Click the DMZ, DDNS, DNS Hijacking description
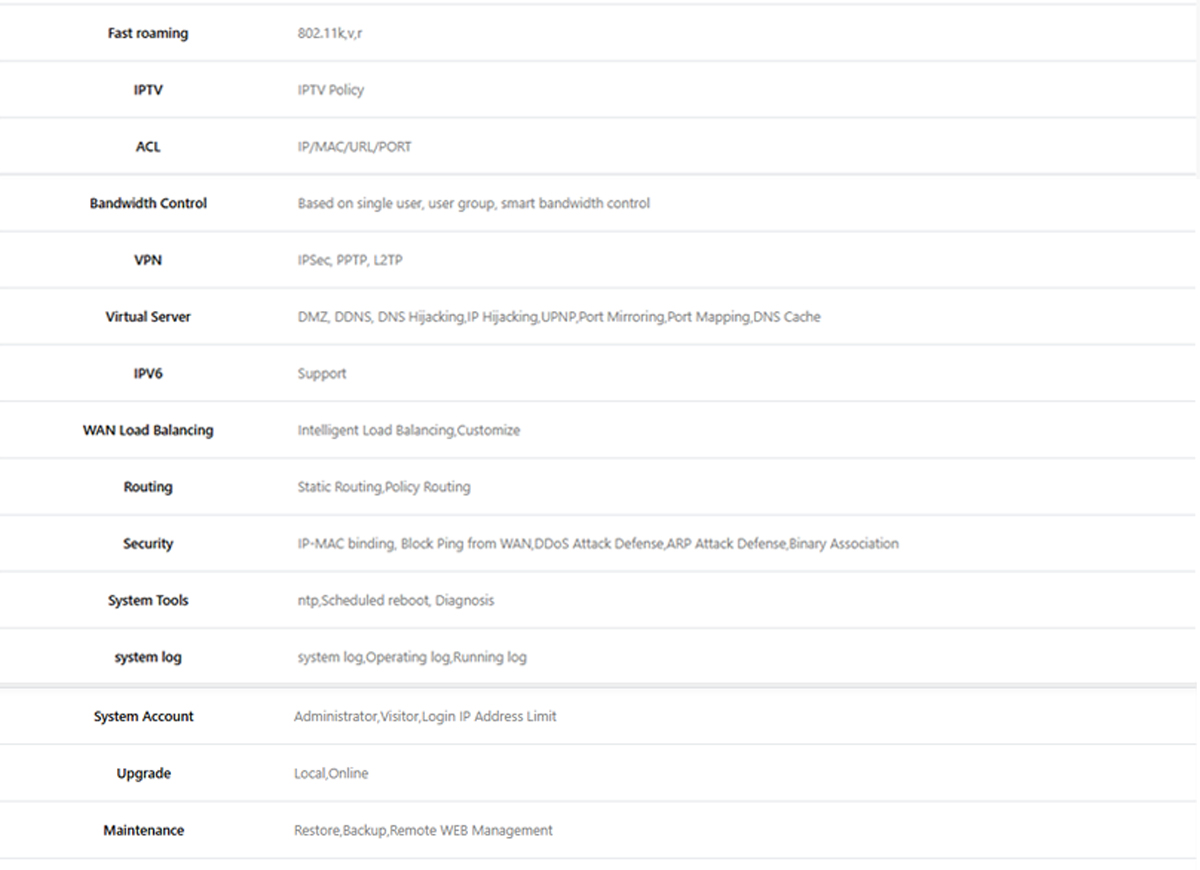The width and height of the screenshot is (1200, 870). 558,317
